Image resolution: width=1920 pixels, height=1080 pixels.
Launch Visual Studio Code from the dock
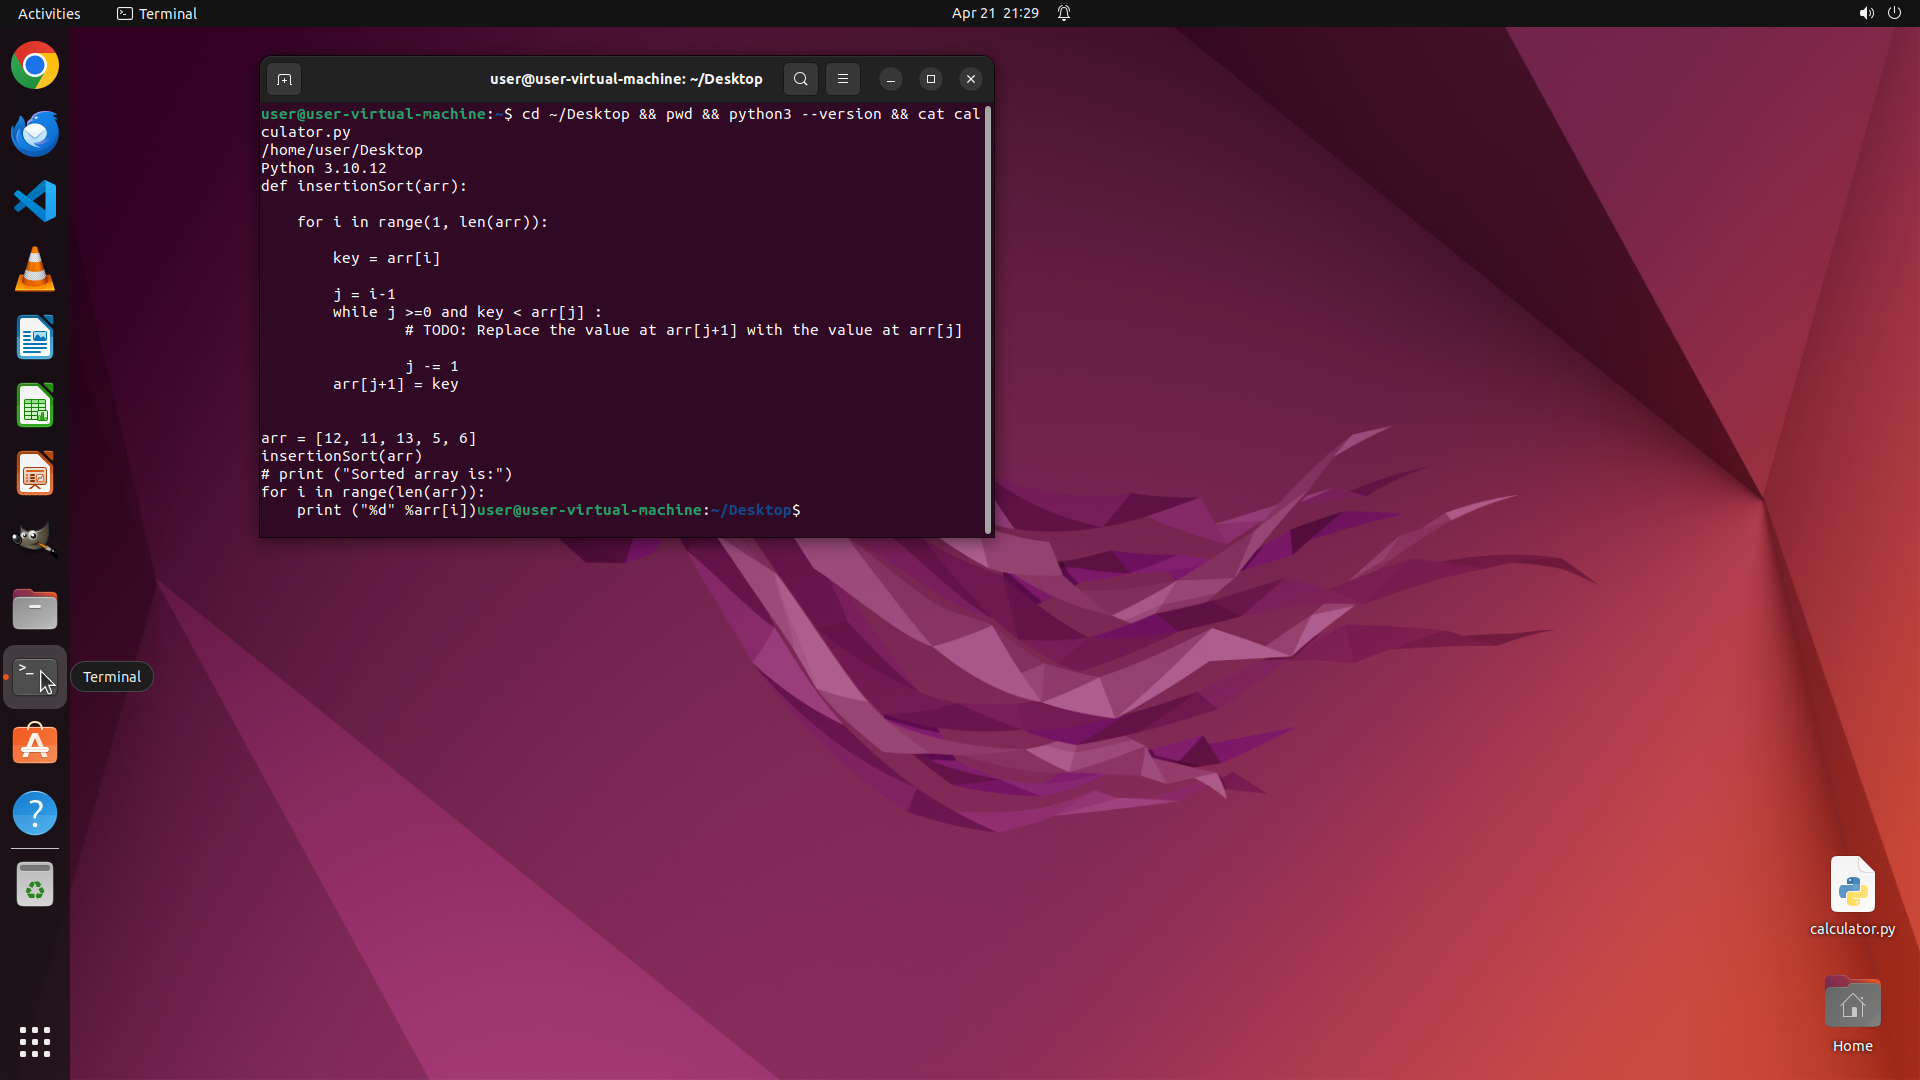[x=35, y=202]
